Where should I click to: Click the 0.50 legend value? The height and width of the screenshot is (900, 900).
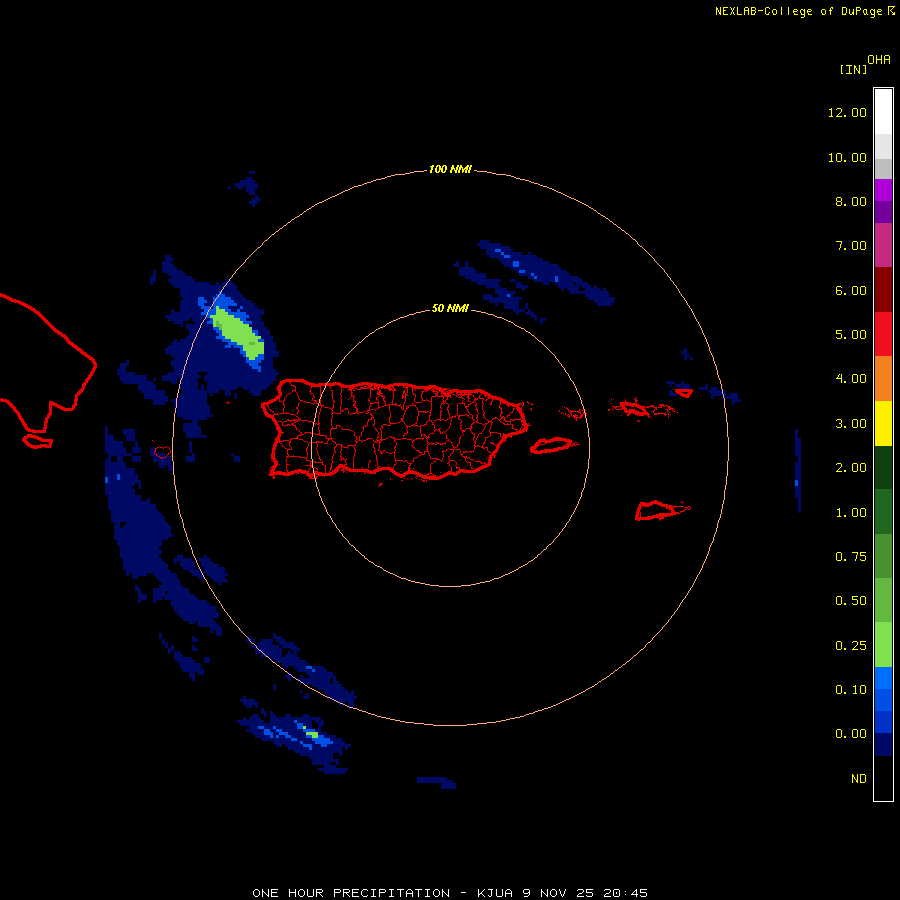pos(850,601)
